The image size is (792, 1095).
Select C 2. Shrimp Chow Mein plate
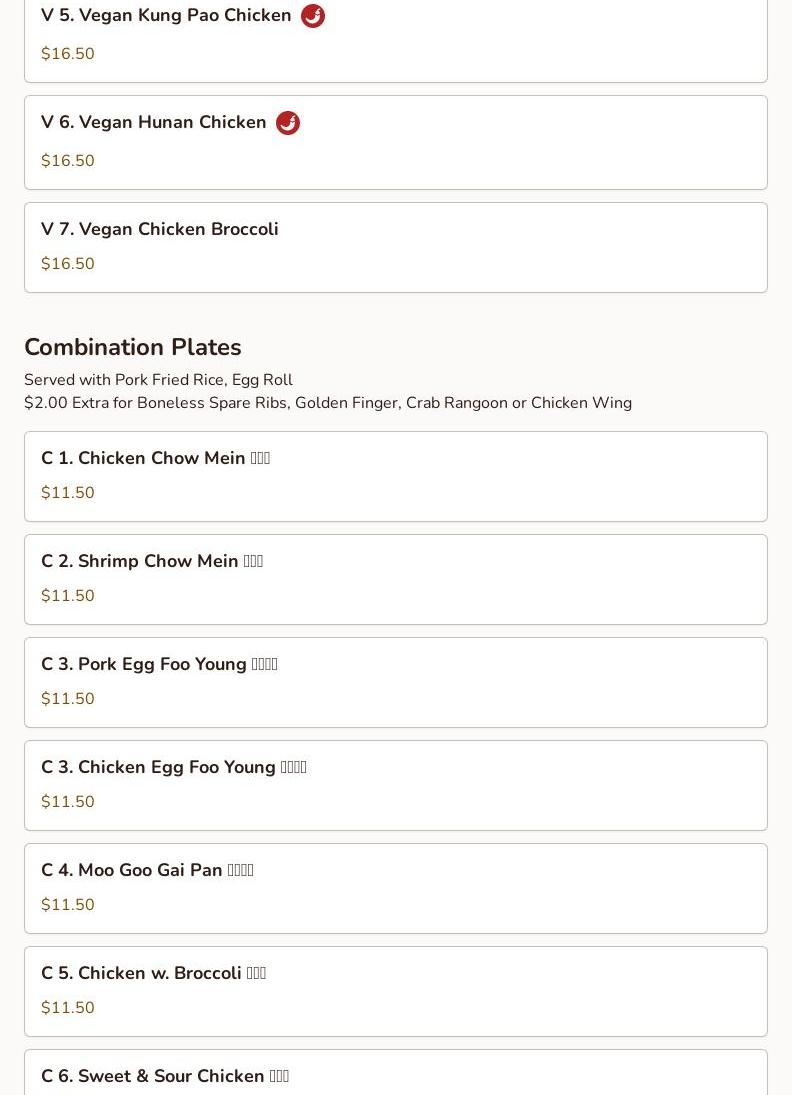[152, 561]
